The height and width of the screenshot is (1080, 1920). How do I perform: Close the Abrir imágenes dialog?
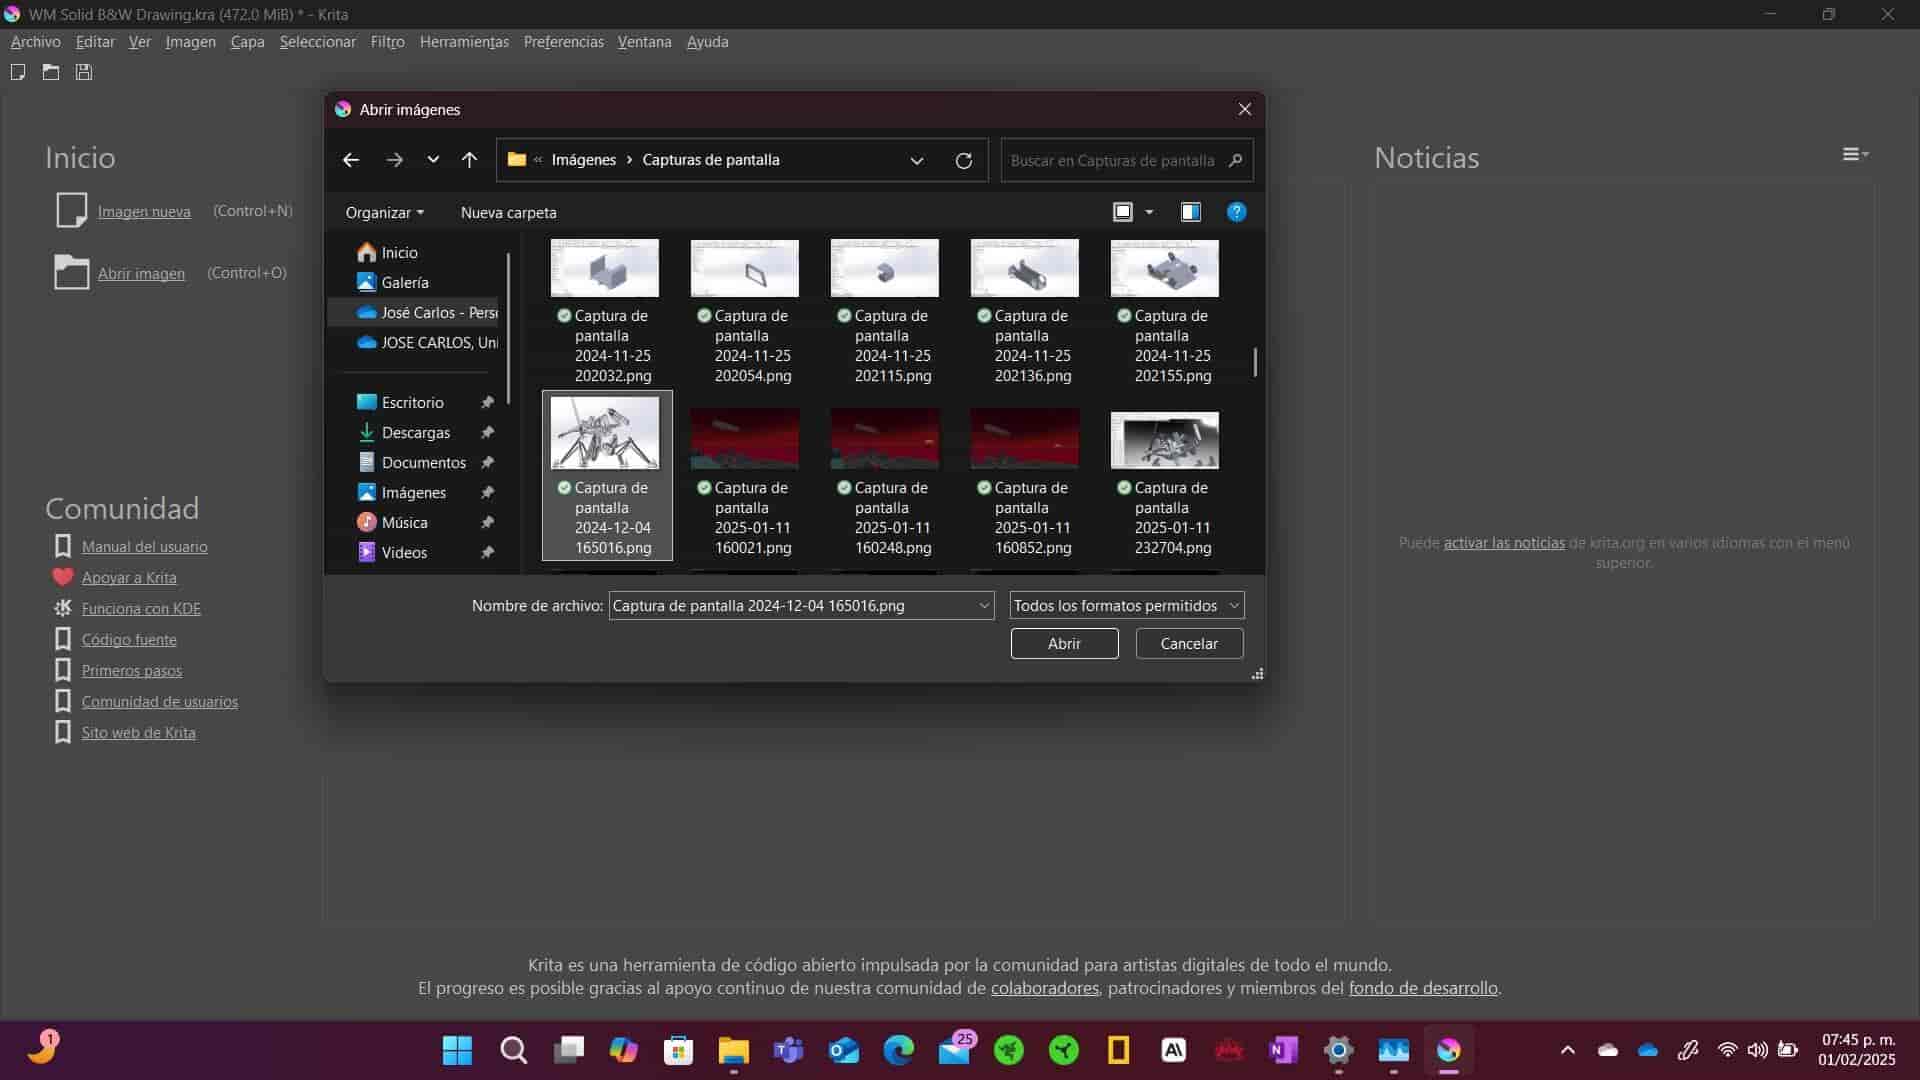1245,109
